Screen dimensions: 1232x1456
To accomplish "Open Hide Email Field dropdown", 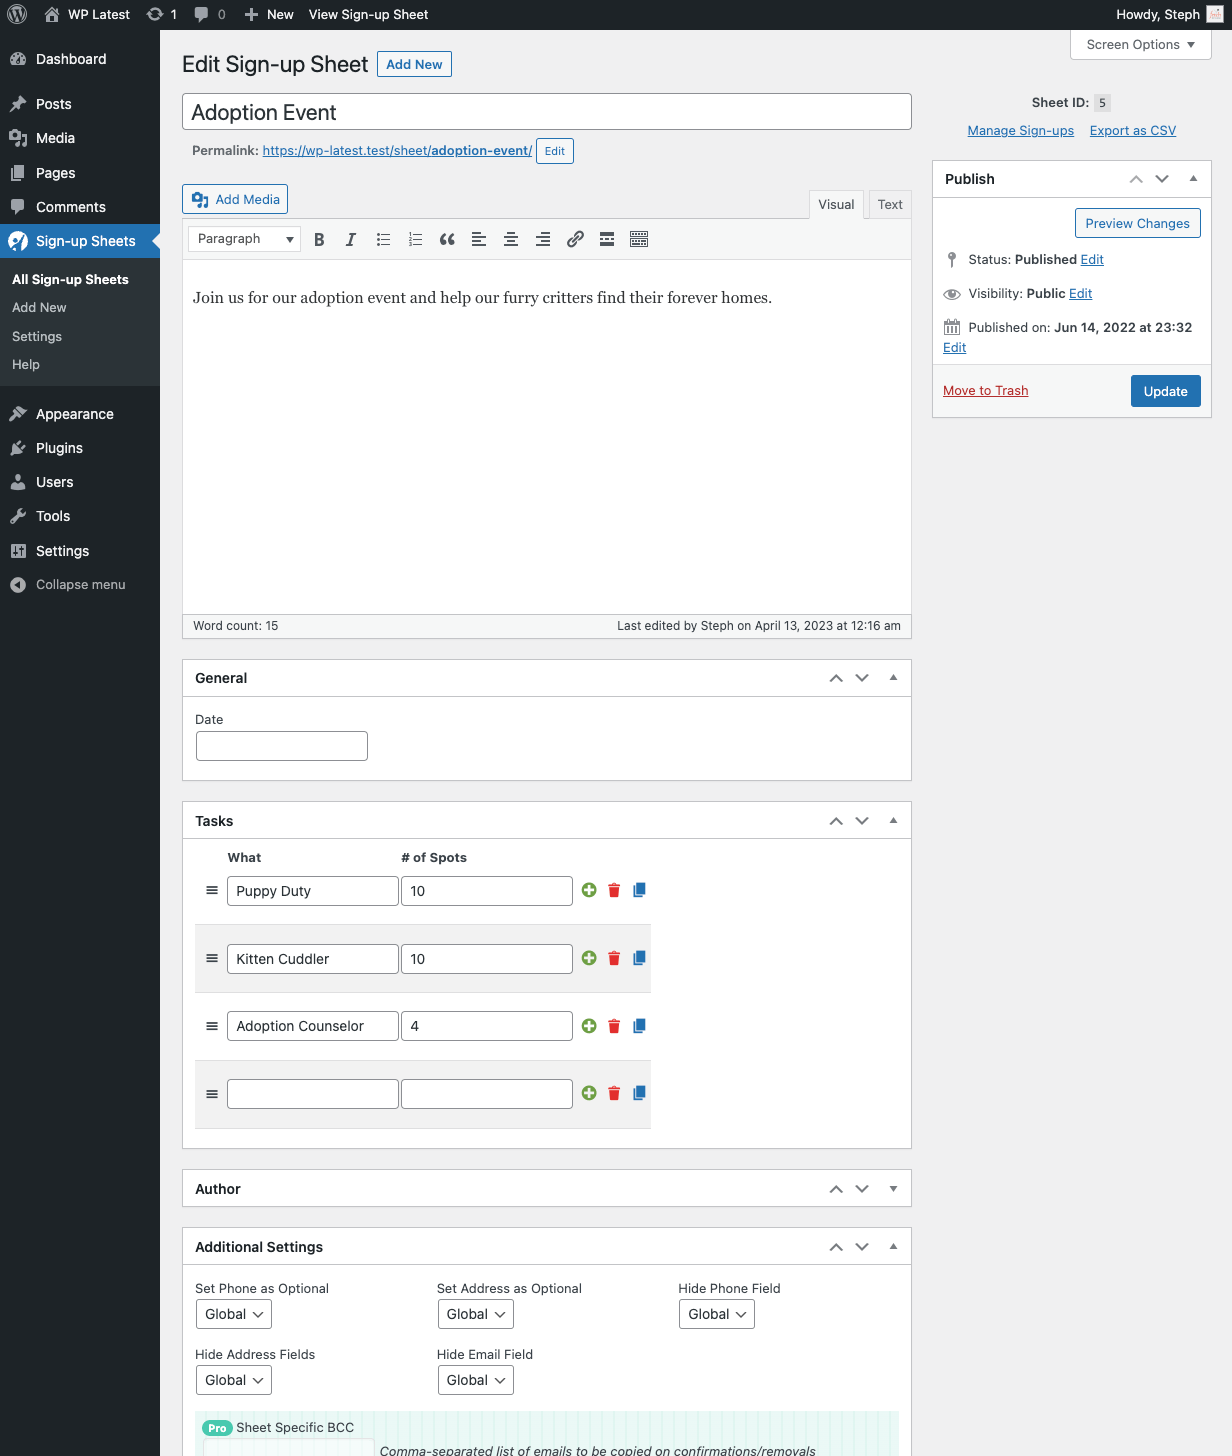I will tap(476, 1380).
